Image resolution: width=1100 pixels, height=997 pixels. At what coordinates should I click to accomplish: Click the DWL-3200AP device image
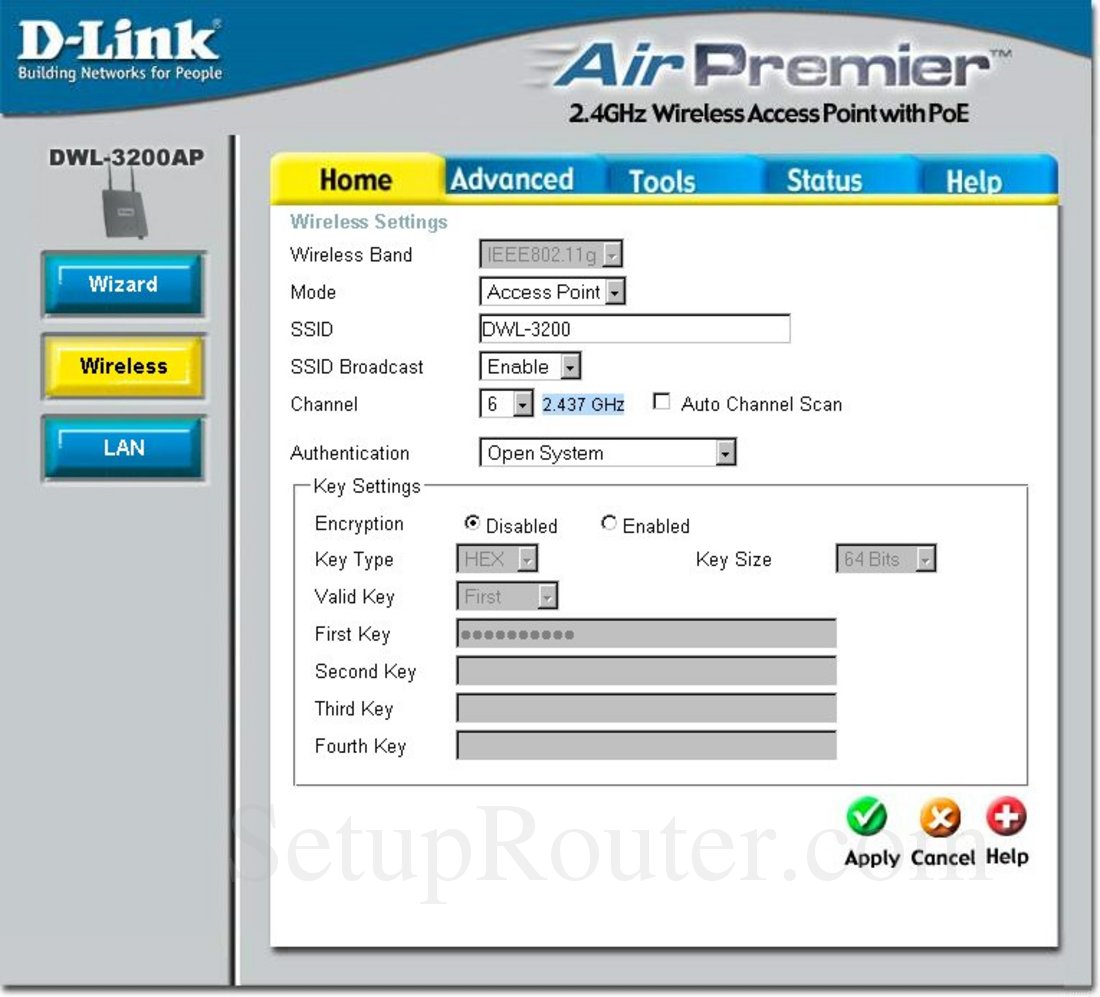pos(125,205)
